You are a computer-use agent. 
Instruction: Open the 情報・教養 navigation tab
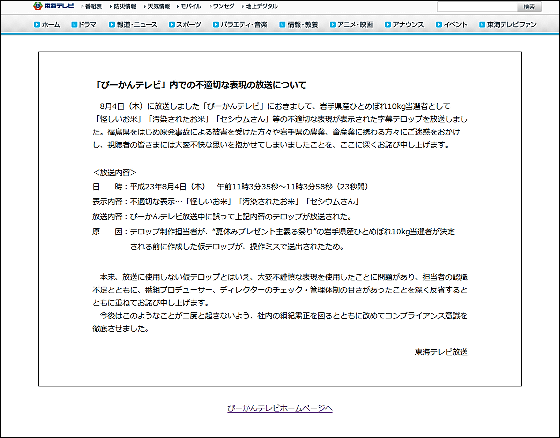299,25
